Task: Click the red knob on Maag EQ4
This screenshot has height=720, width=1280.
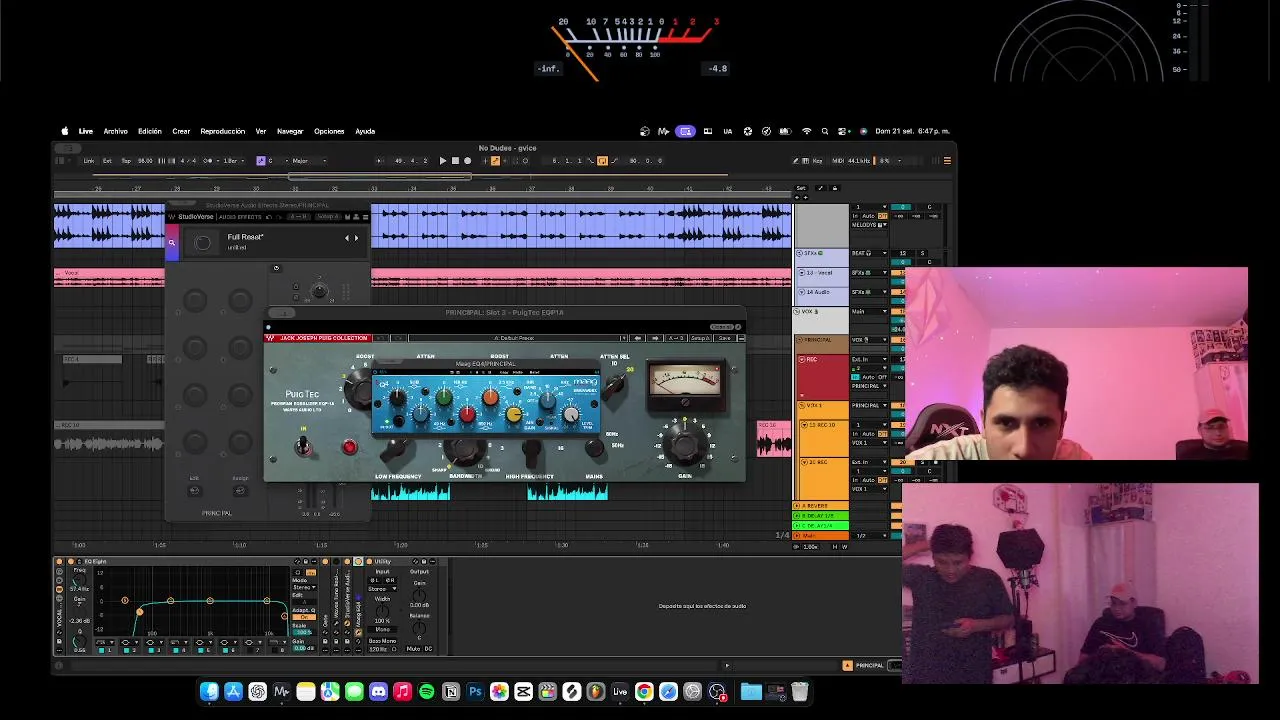Action: tap(467, 414)
